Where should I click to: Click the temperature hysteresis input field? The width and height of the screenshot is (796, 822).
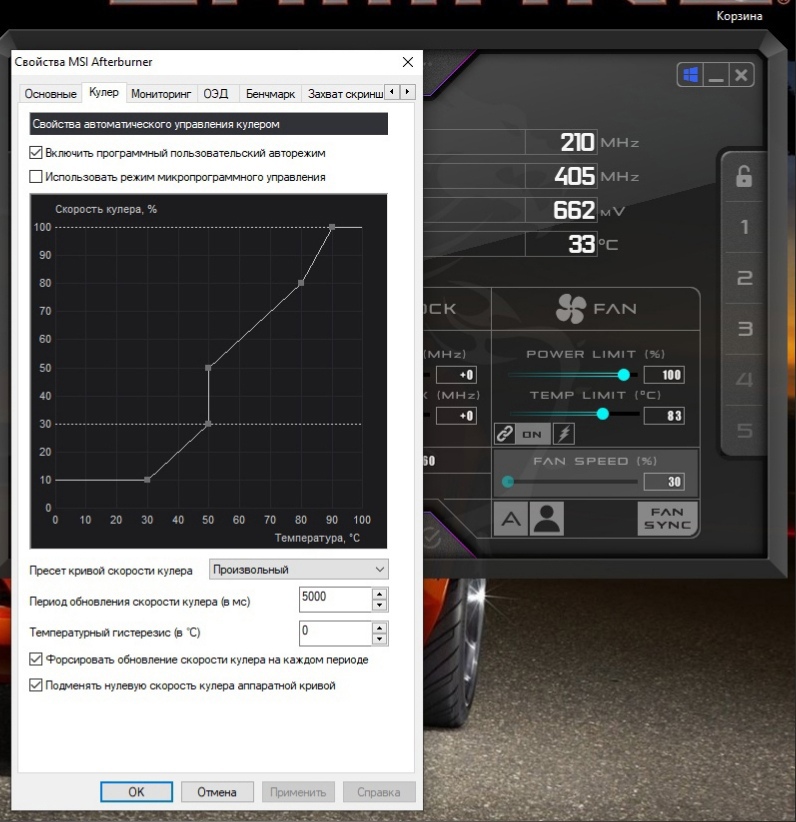[336, 633]
